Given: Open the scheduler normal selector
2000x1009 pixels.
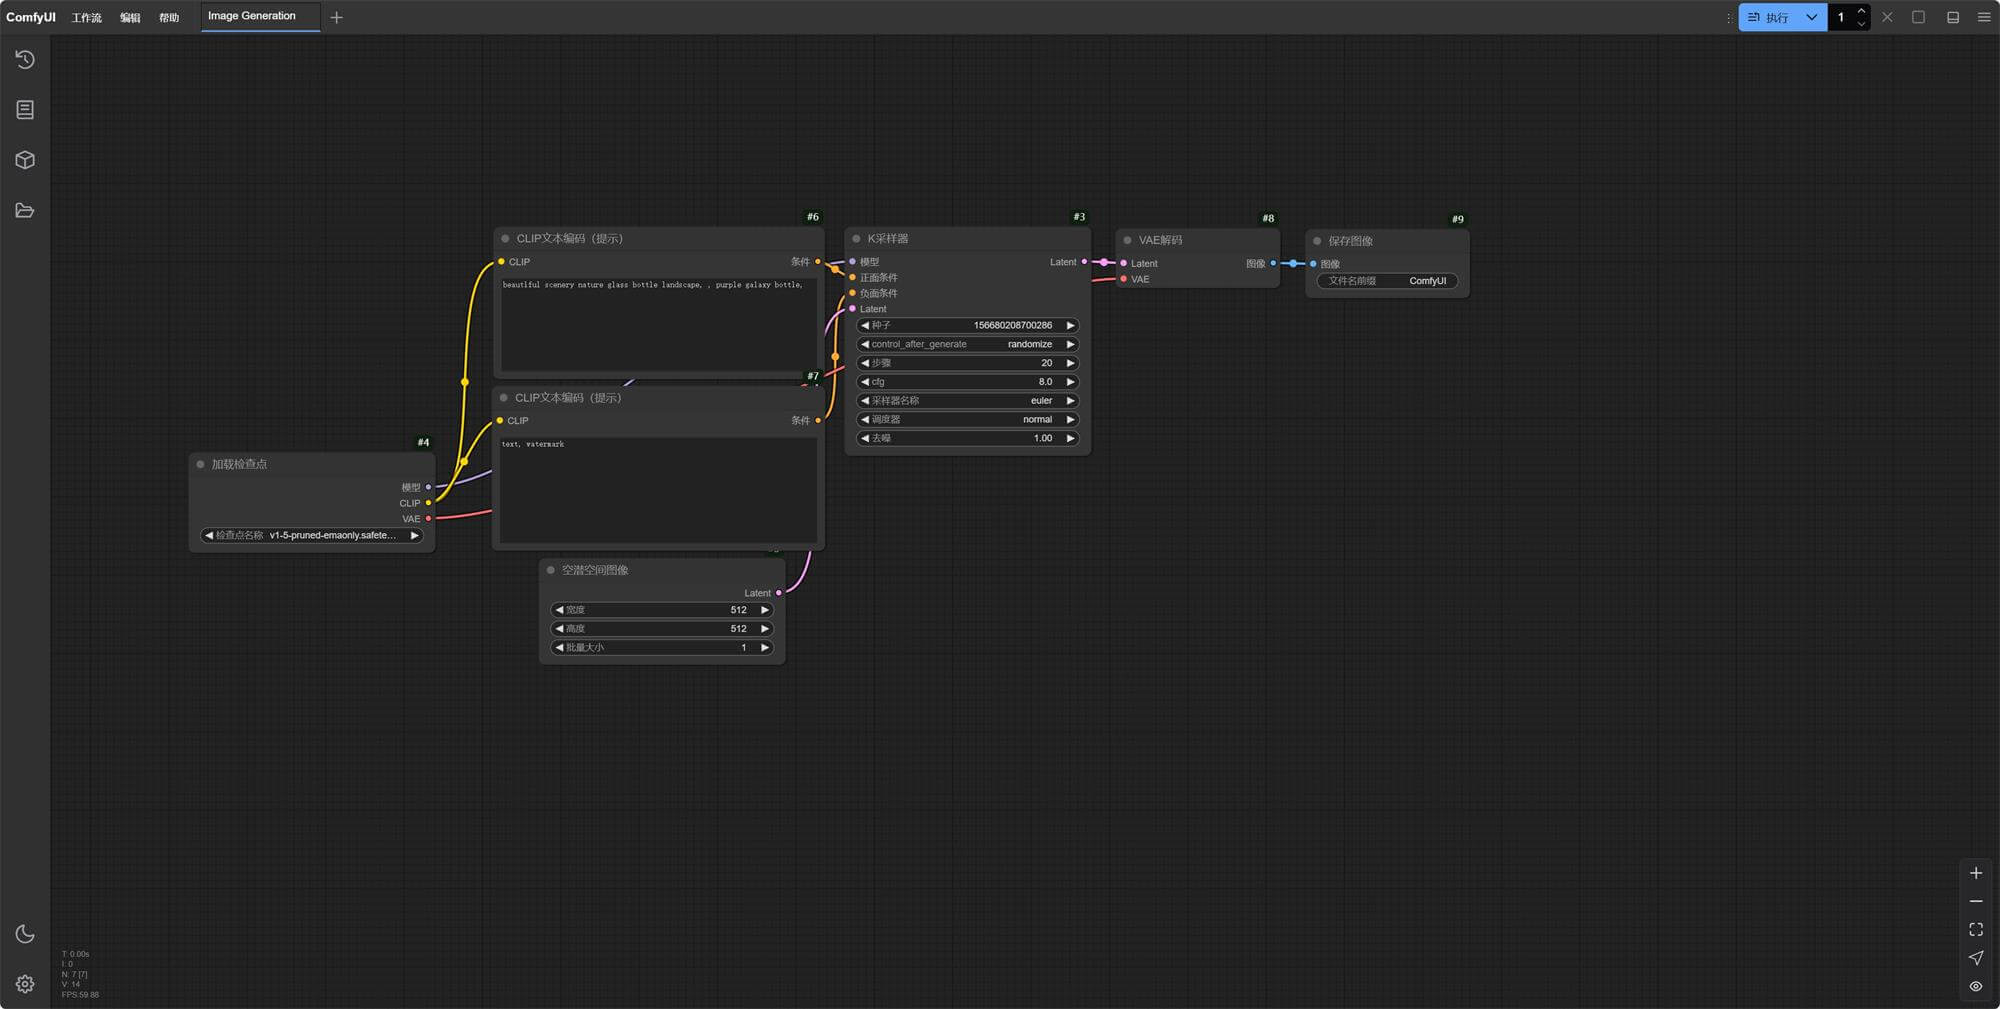Looking at the screenshot, I should click(967, 419).
